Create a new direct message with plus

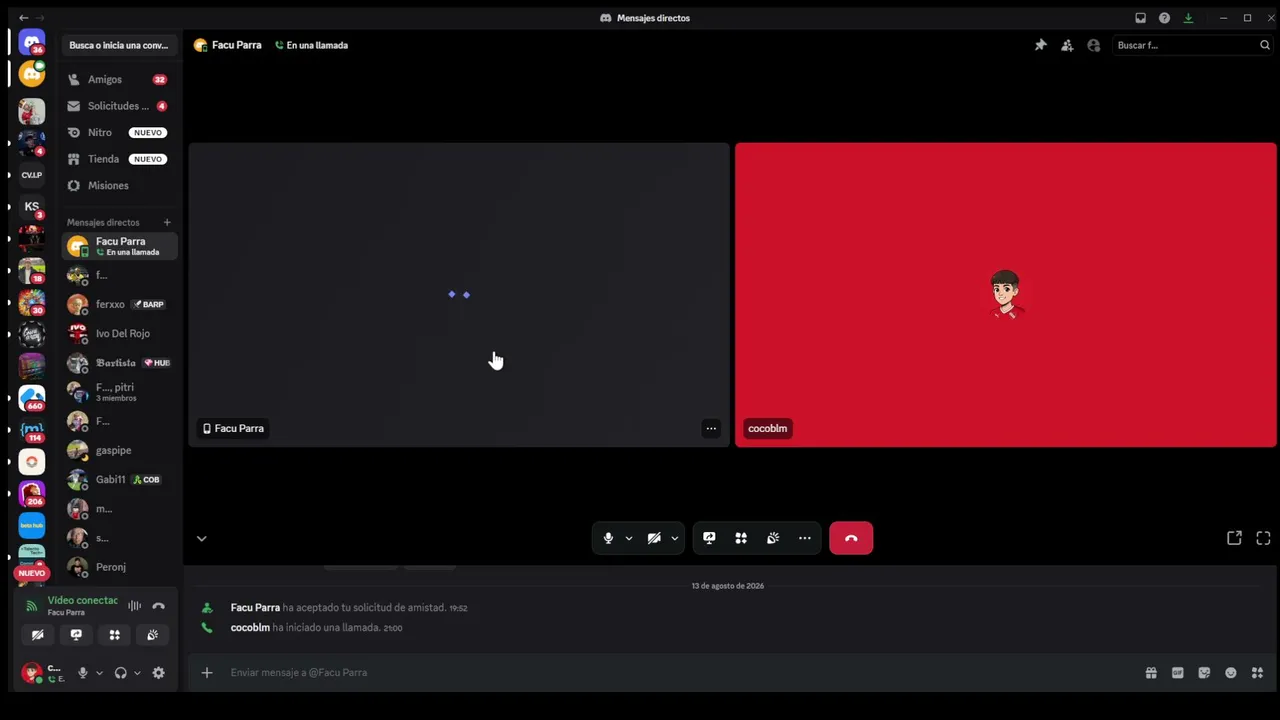tap(167, 222)
